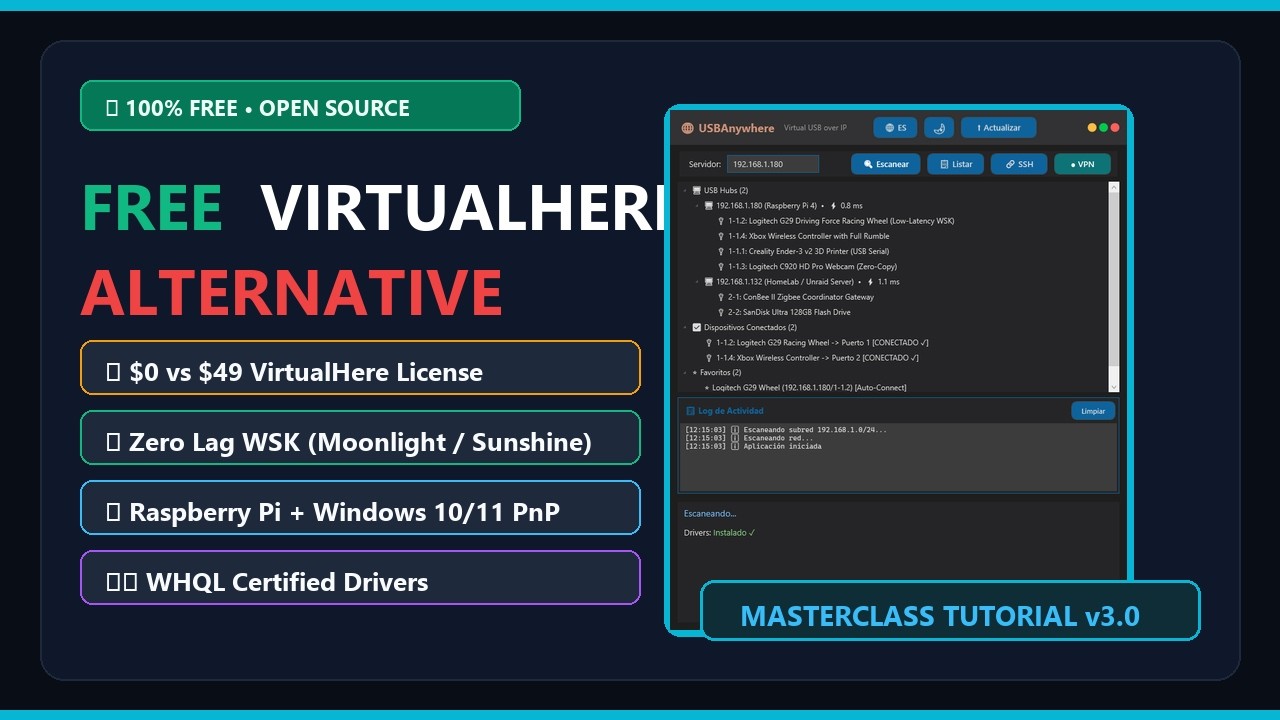Toggle the VPN button
Image resolution: width=1280 pixels, height=720 pixels.
[1082, 164]
